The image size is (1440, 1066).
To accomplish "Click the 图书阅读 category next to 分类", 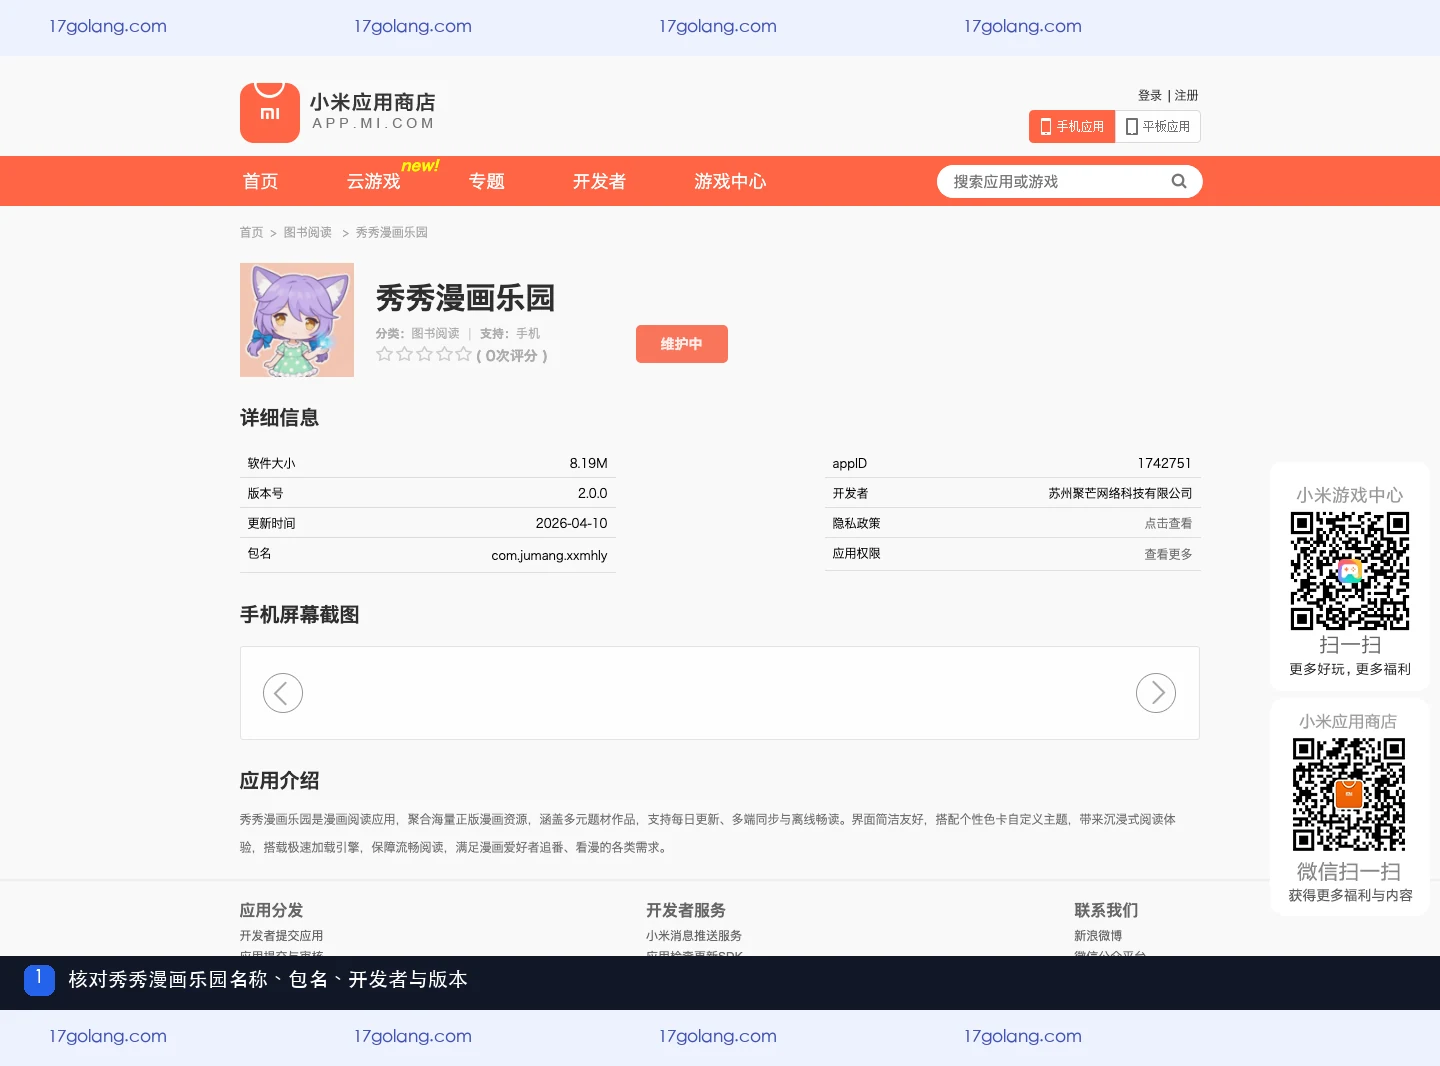I will point(435,333).
